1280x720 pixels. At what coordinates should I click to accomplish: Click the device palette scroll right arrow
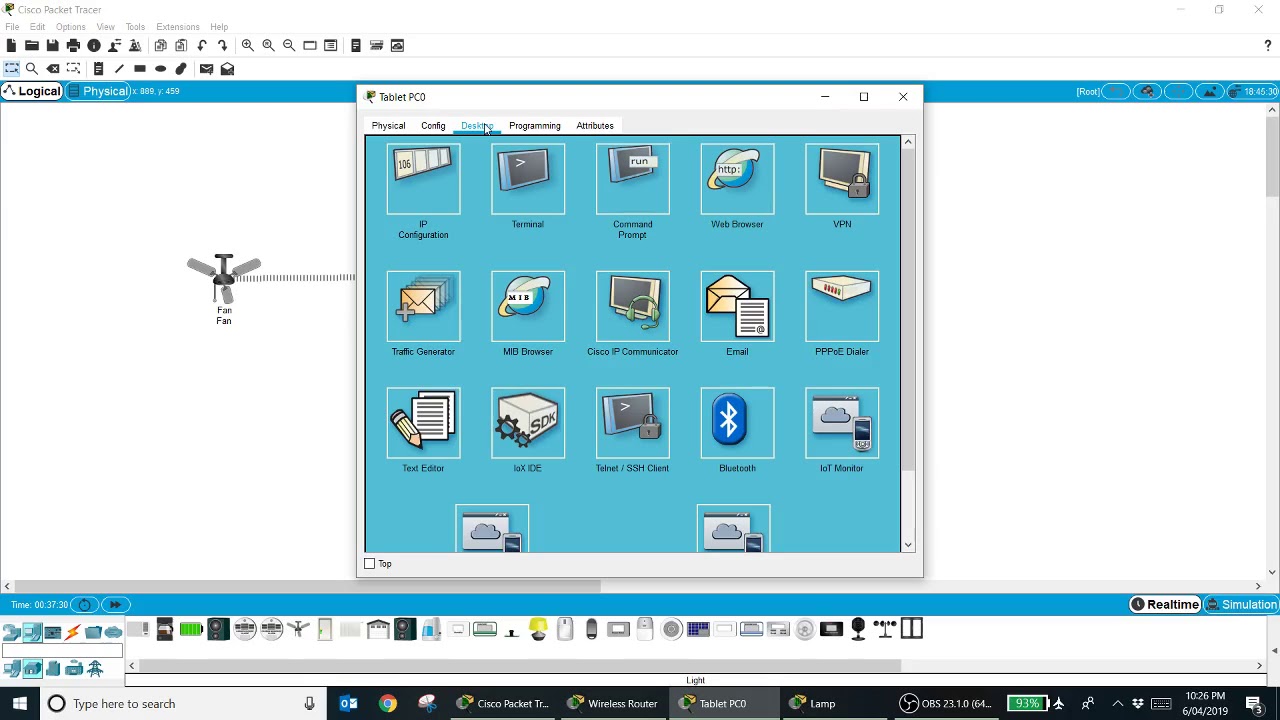click(x=1259, y=666)
